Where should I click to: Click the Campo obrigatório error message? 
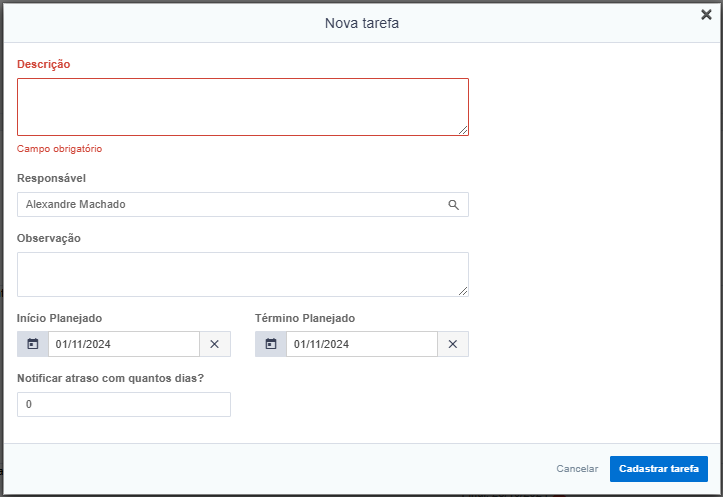coord(59,149)
